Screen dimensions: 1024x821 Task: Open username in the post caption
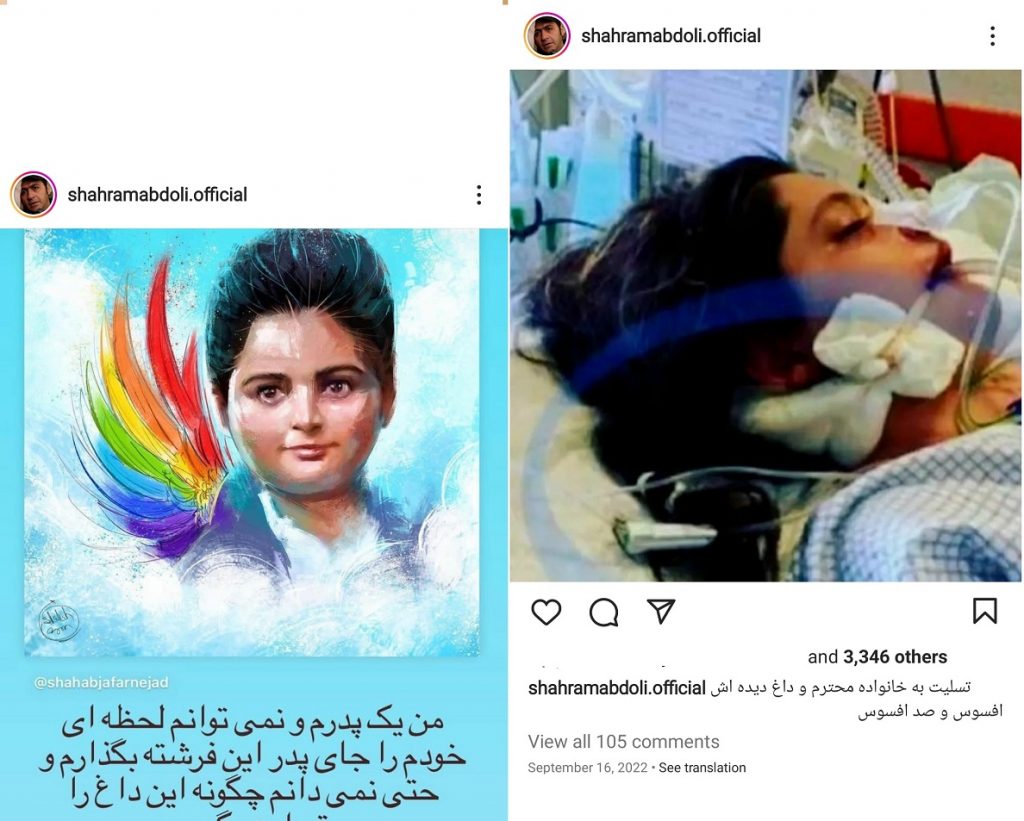[616, 688]
